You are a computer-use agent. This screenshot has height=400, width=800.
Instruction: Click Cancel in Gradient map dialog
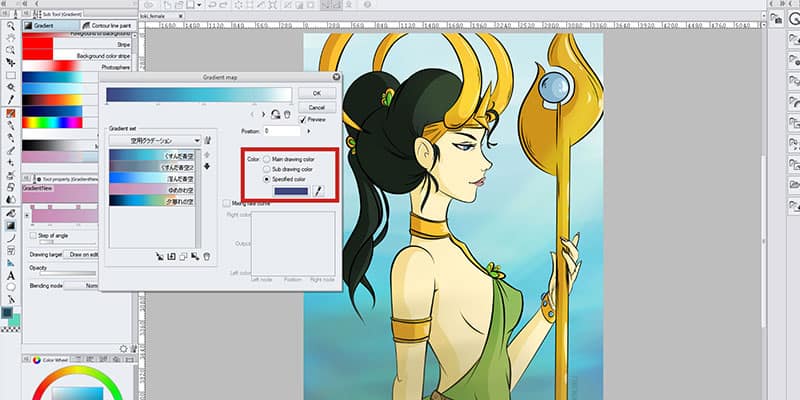[x=317, y=108]
